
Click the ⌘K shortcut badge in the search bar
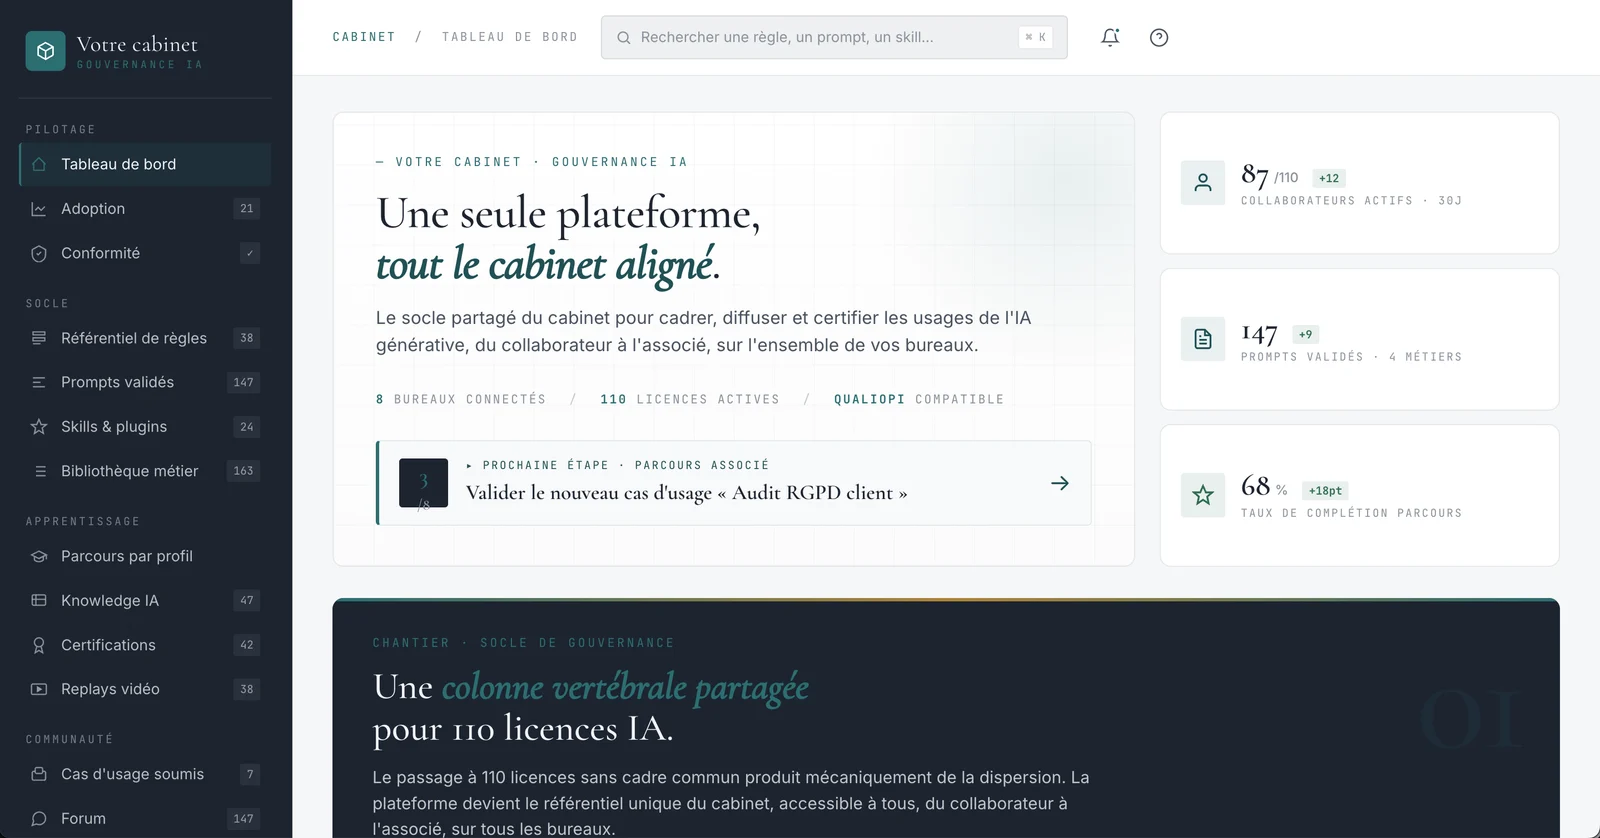click(1035, 37)
